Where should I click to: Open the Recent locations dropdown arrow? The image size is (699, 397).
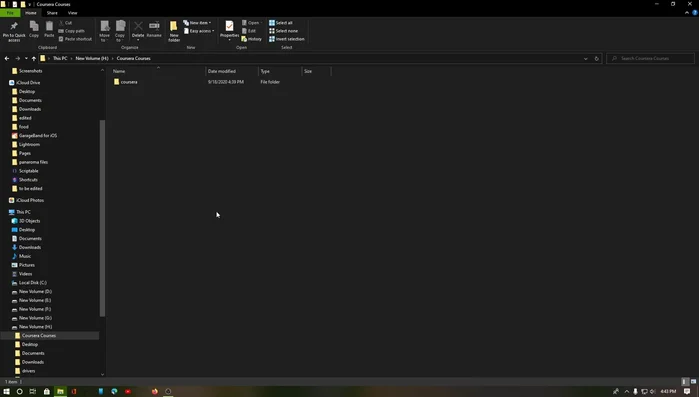coord(26,58)
